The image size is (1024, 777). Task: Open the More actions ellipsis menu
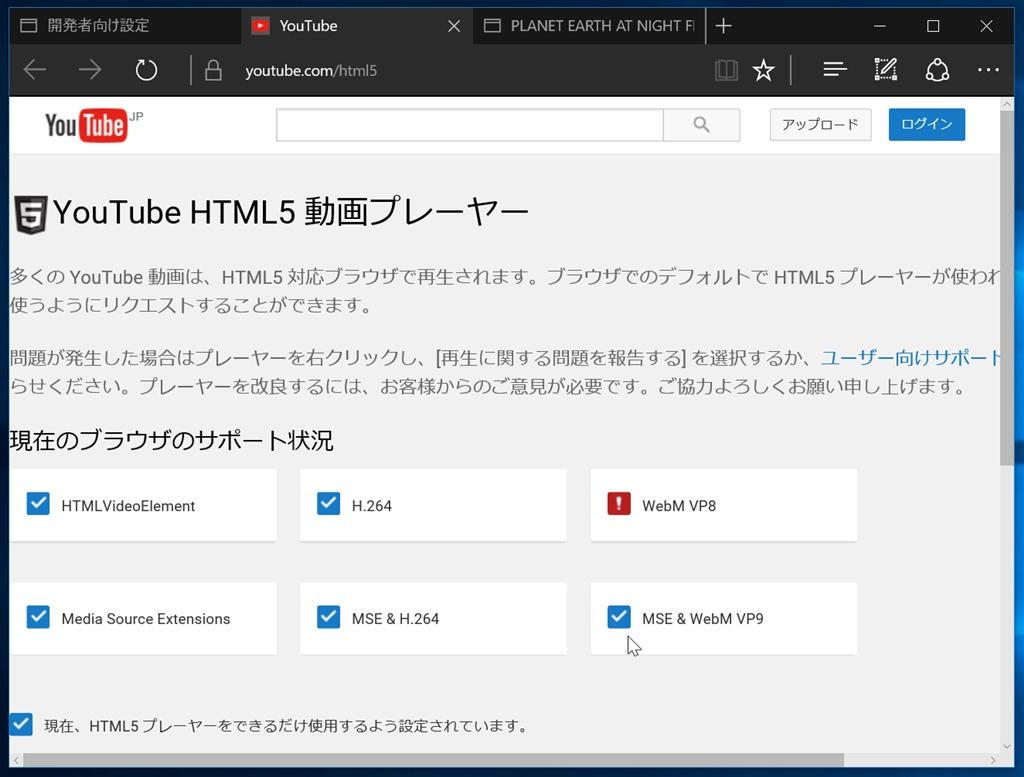[x=988, y=70]
